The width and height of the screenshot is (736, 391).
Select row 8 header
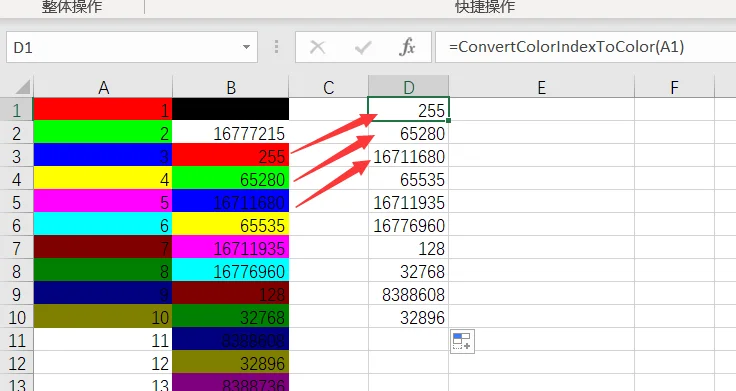click(x=16, y=271)
